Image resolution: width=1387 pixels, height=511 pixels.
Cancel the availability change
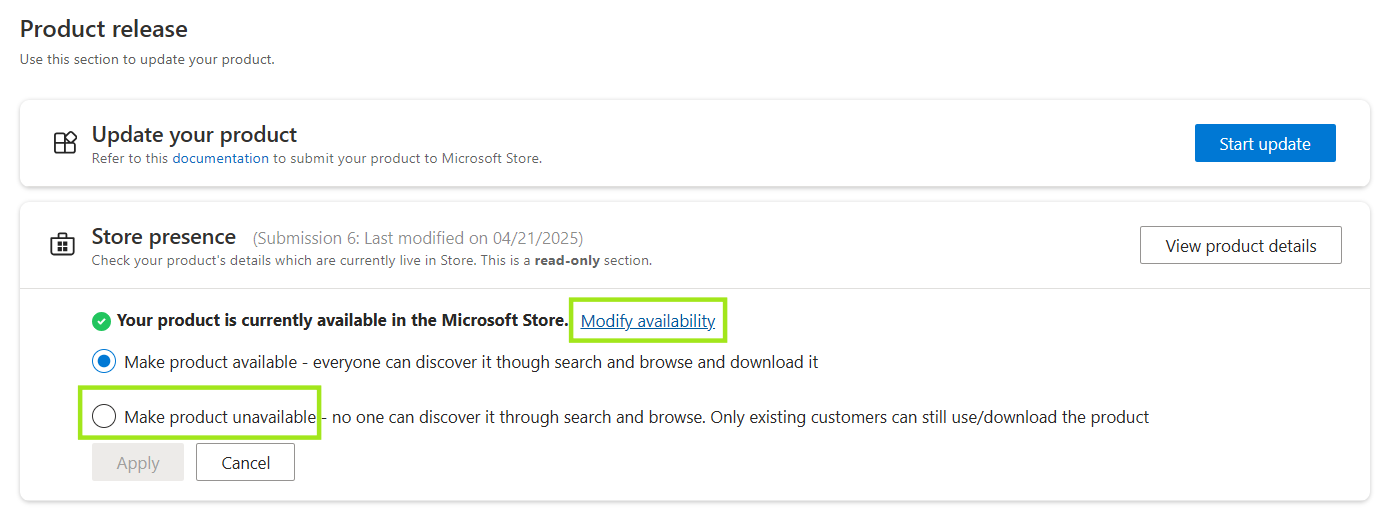(245, 462)
